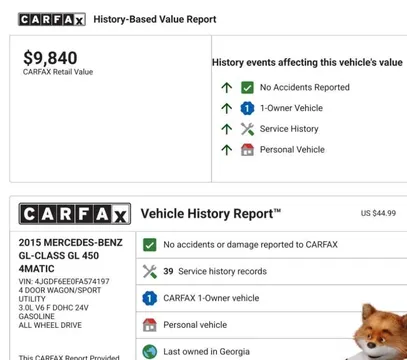Click the up arrow next to Personal Vehicle
The image size is (407, 360).
pos(227,150)
